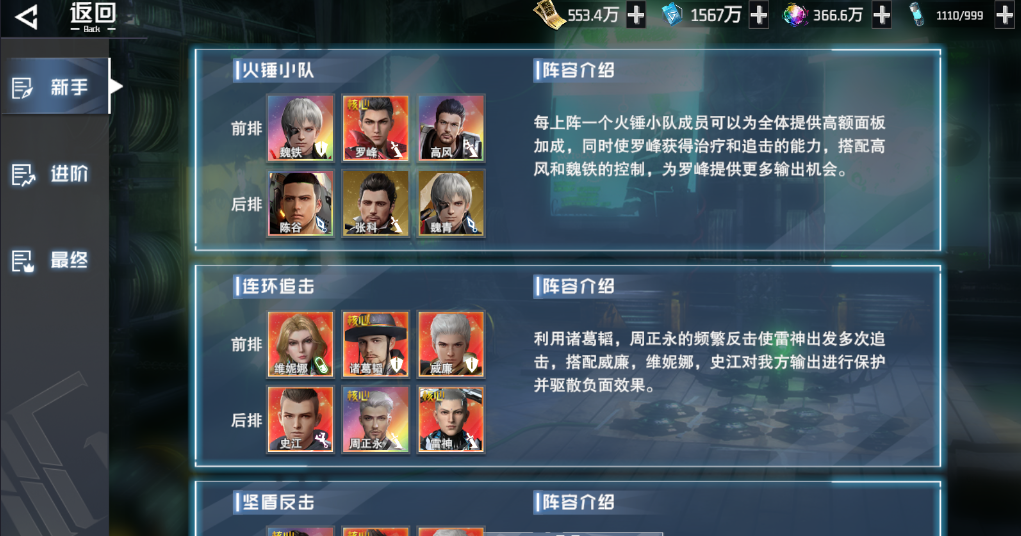Image resolution: width=1021 pixels, height=536 pixels.
Task: View hero 张科 portrait
Action: coord(376,203)
